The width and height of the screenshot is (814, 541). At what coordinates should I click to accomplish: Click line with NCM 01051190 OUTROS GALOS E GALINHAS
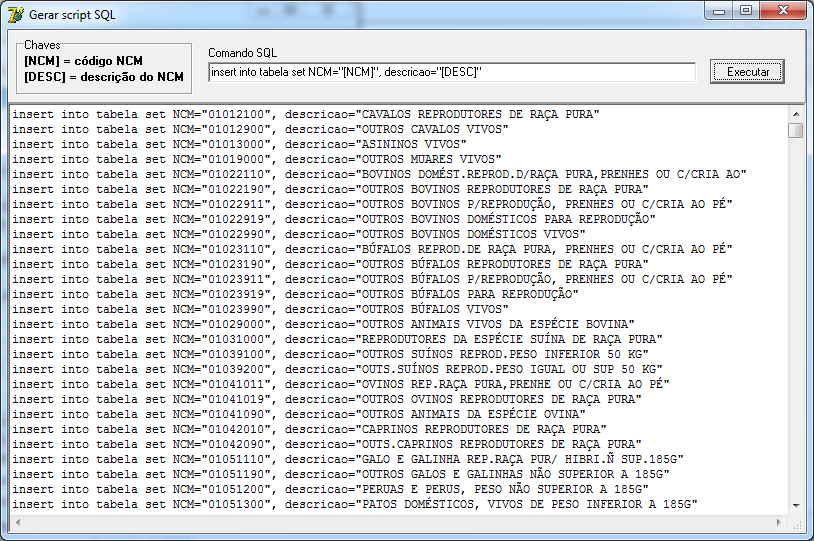(x=341, y=476)
